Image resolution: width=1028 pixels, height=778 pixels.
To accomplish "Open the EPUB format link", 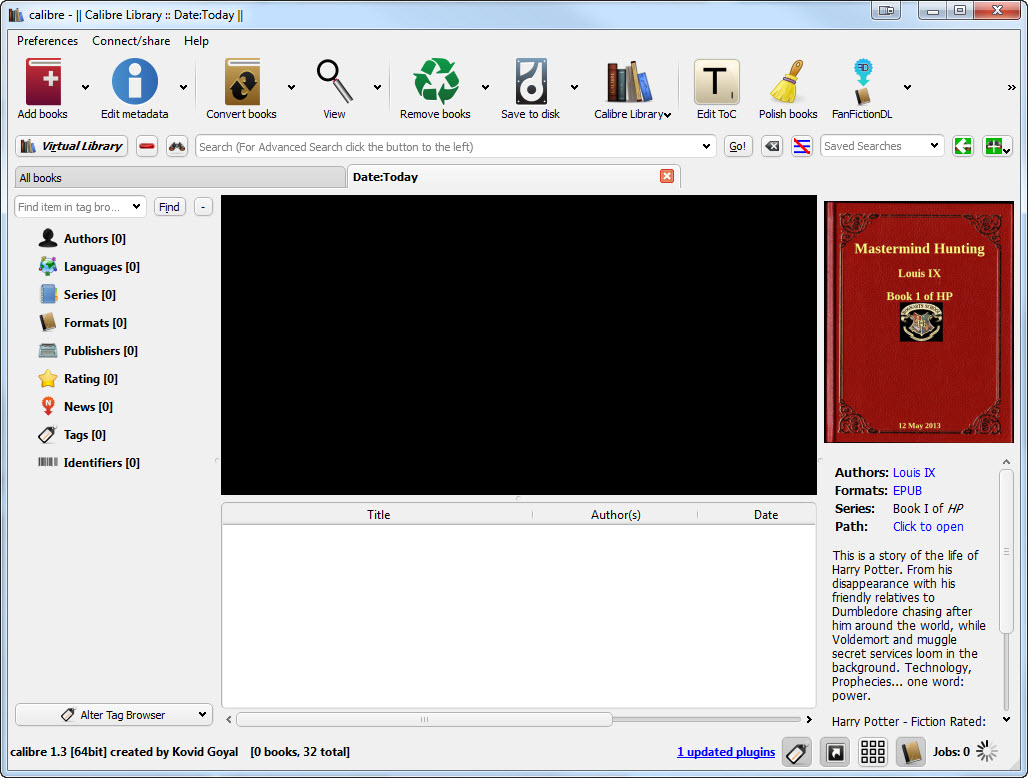I will (907, 490).
